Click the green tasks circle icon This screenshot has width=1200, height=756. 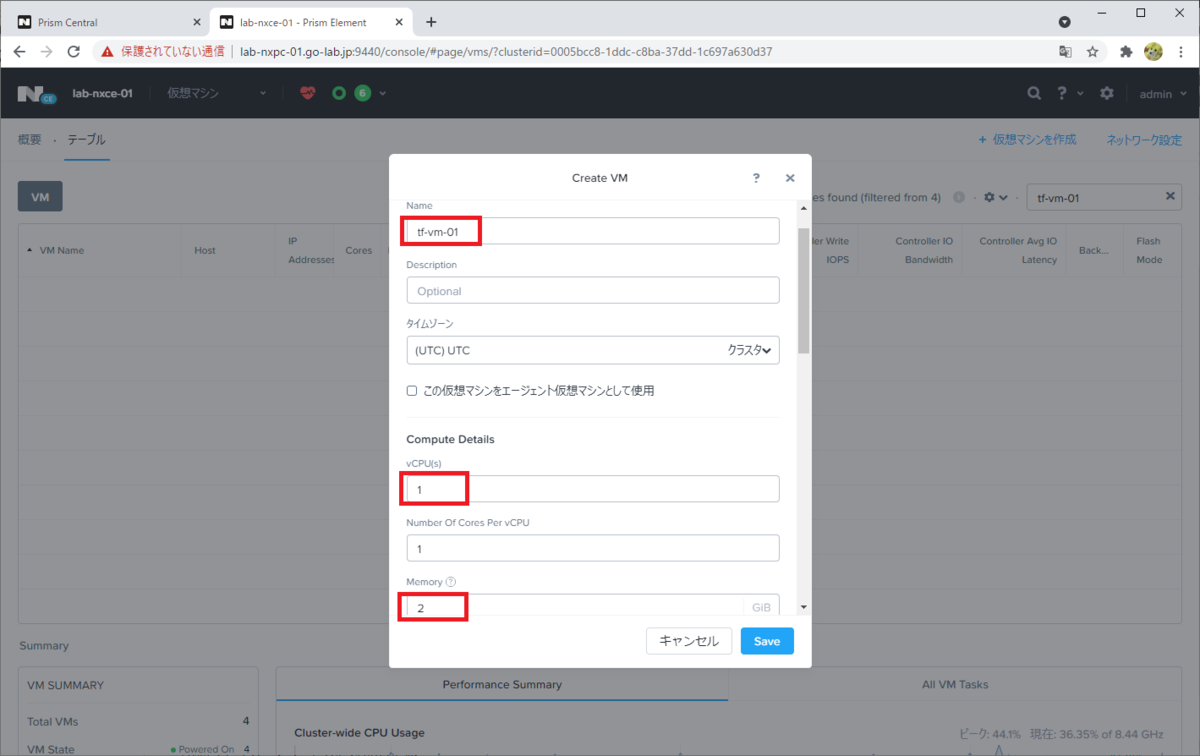click(x=339, y=93)
